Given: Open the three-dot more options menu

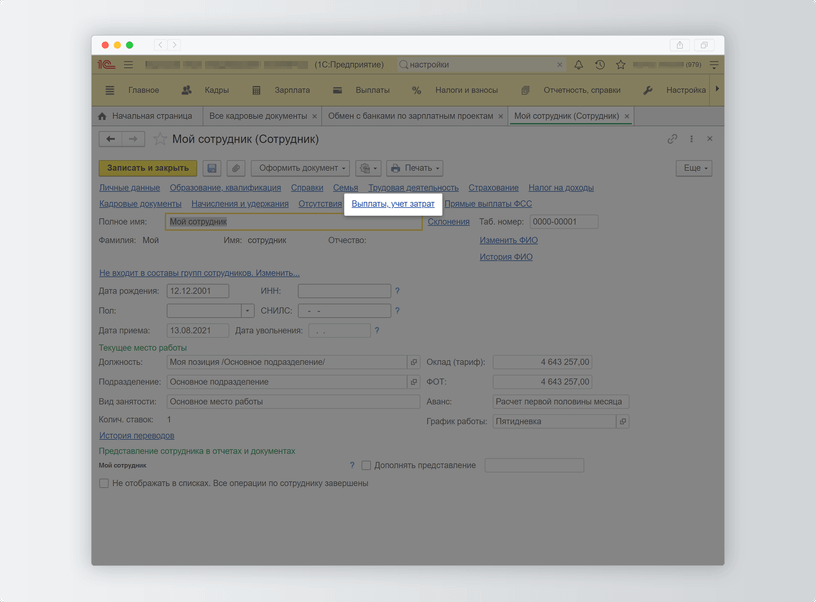Looking at the screenshot, I should point(691,139).
